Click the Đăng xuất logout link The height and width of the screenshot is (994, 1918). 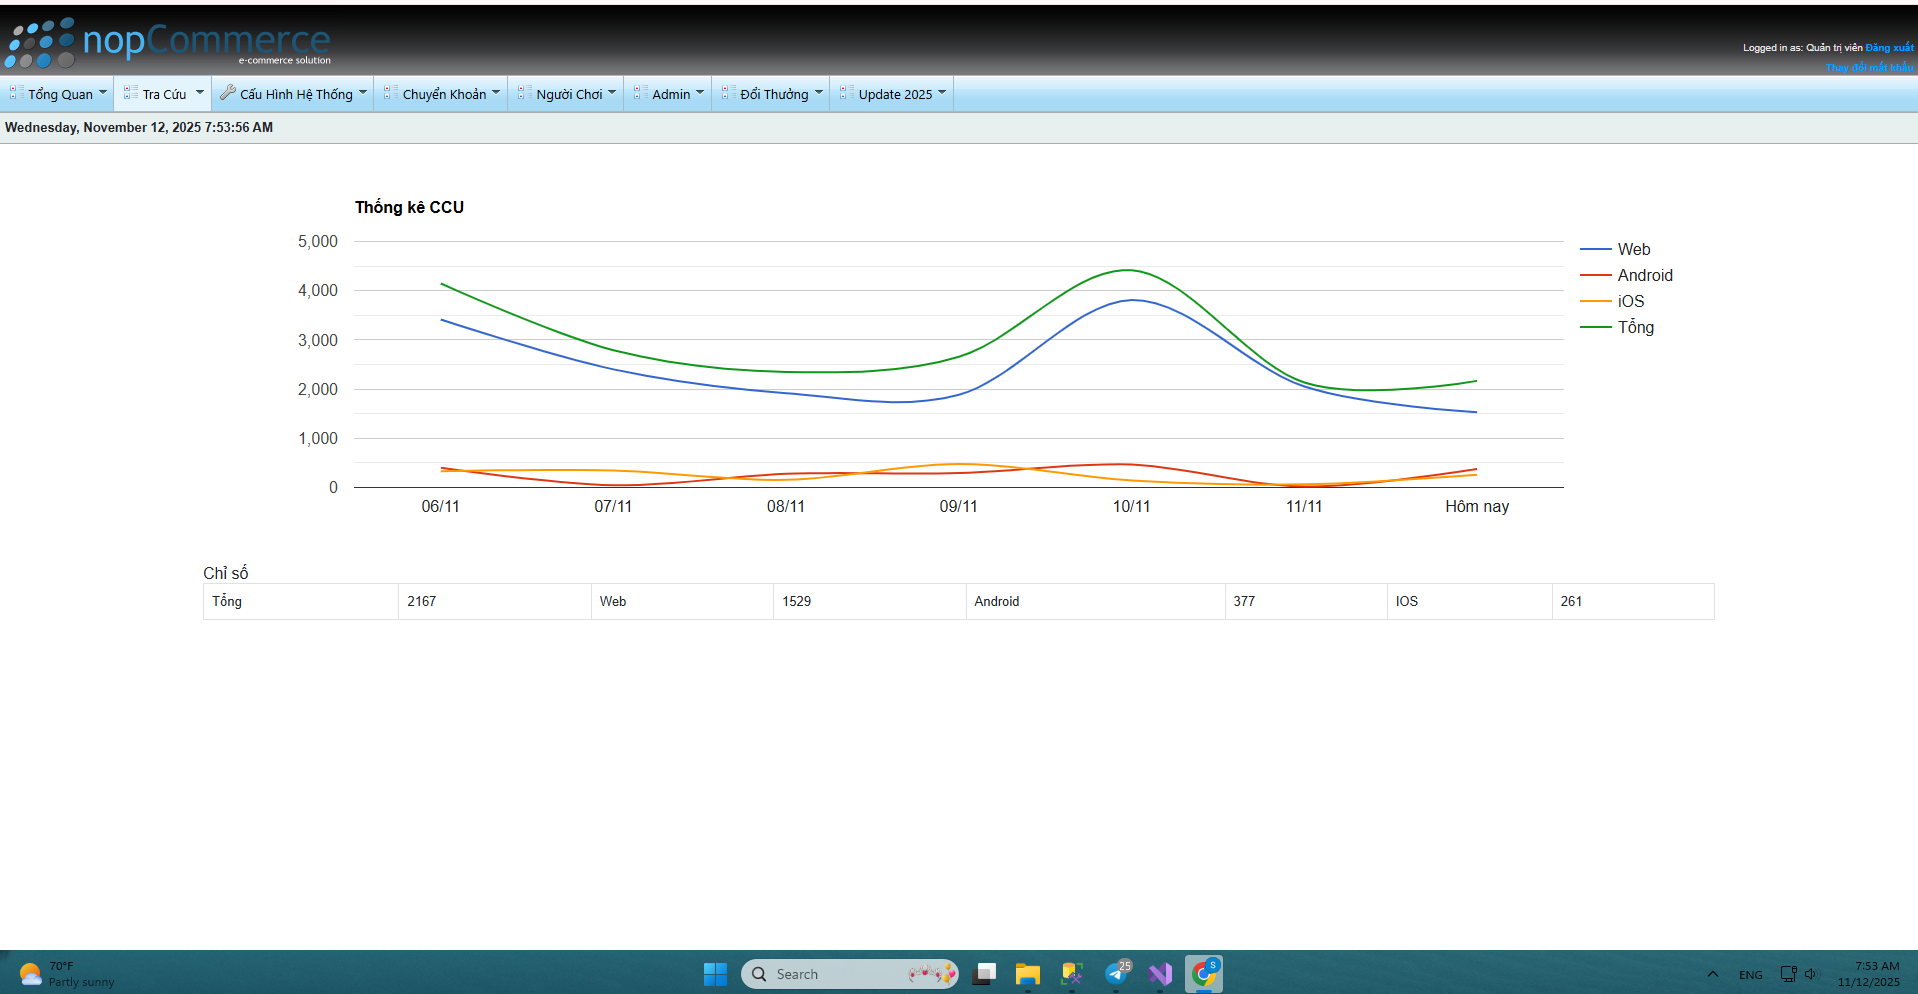pyautogui.click(x=1889, y=48)
